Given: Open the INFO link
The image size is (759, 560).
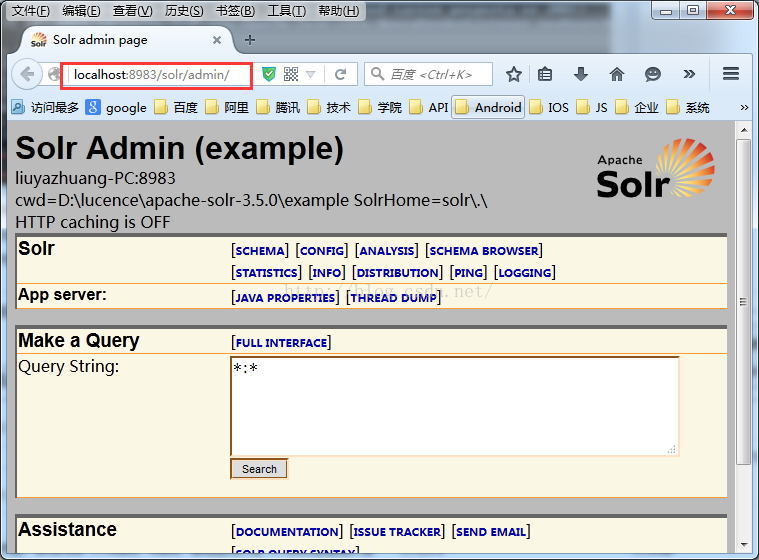Looking at the screenshot, I should tap(327, 272).
